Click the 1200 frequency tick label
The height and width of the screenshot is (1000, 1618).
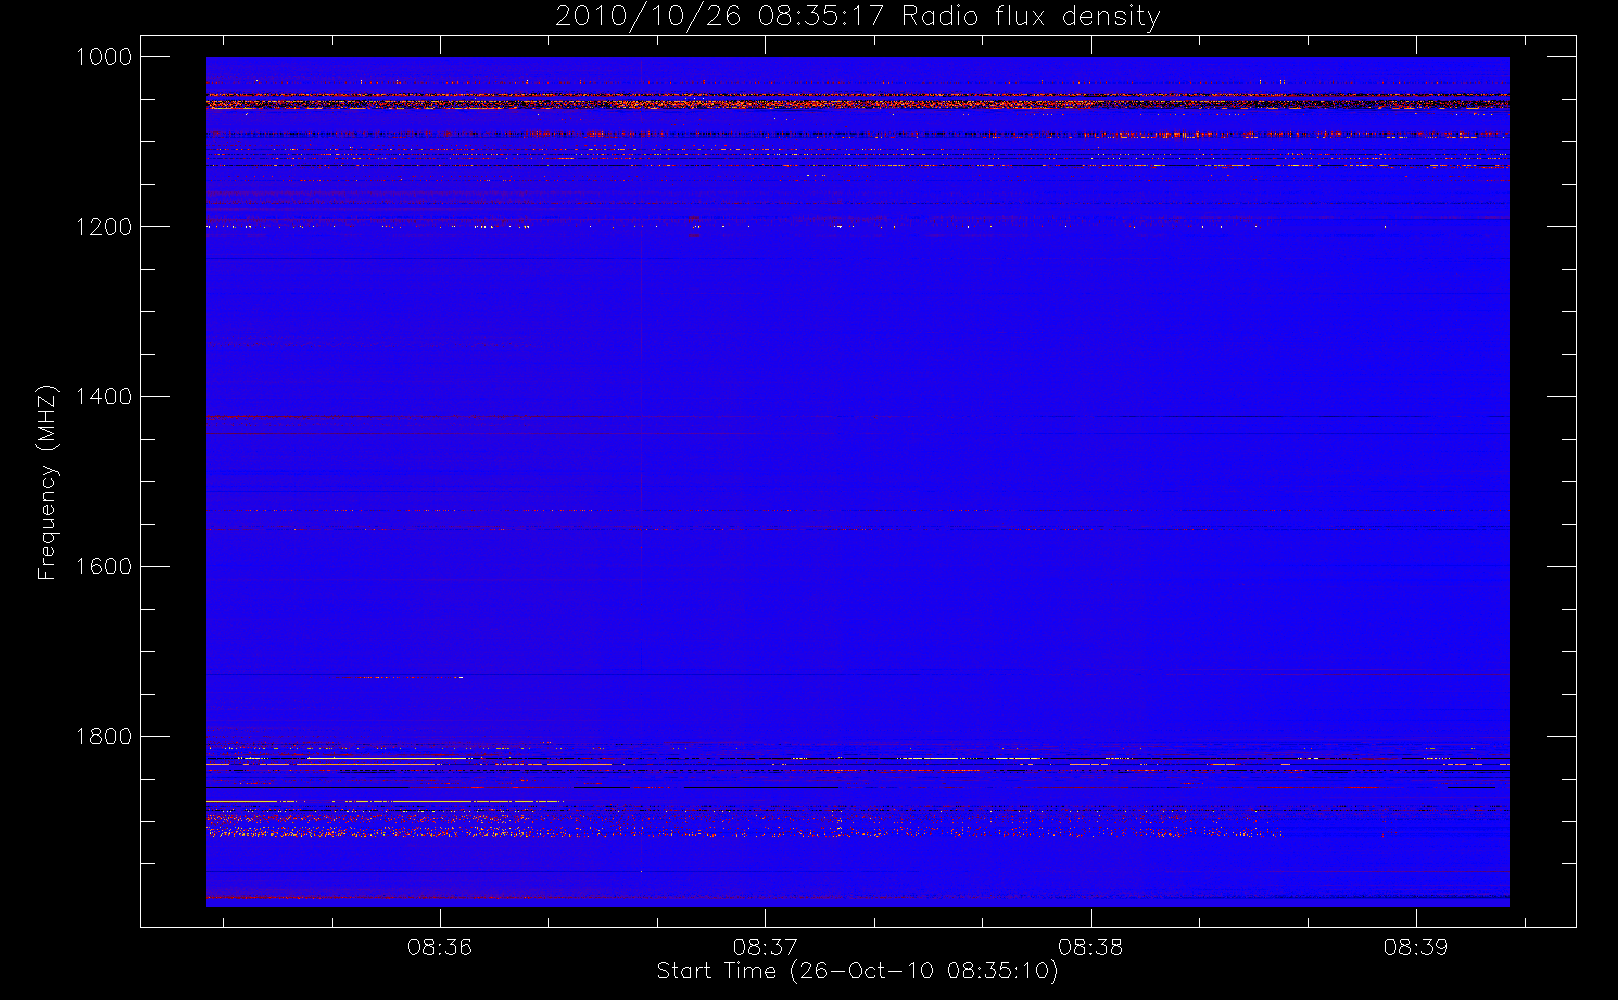pos(105,227)
